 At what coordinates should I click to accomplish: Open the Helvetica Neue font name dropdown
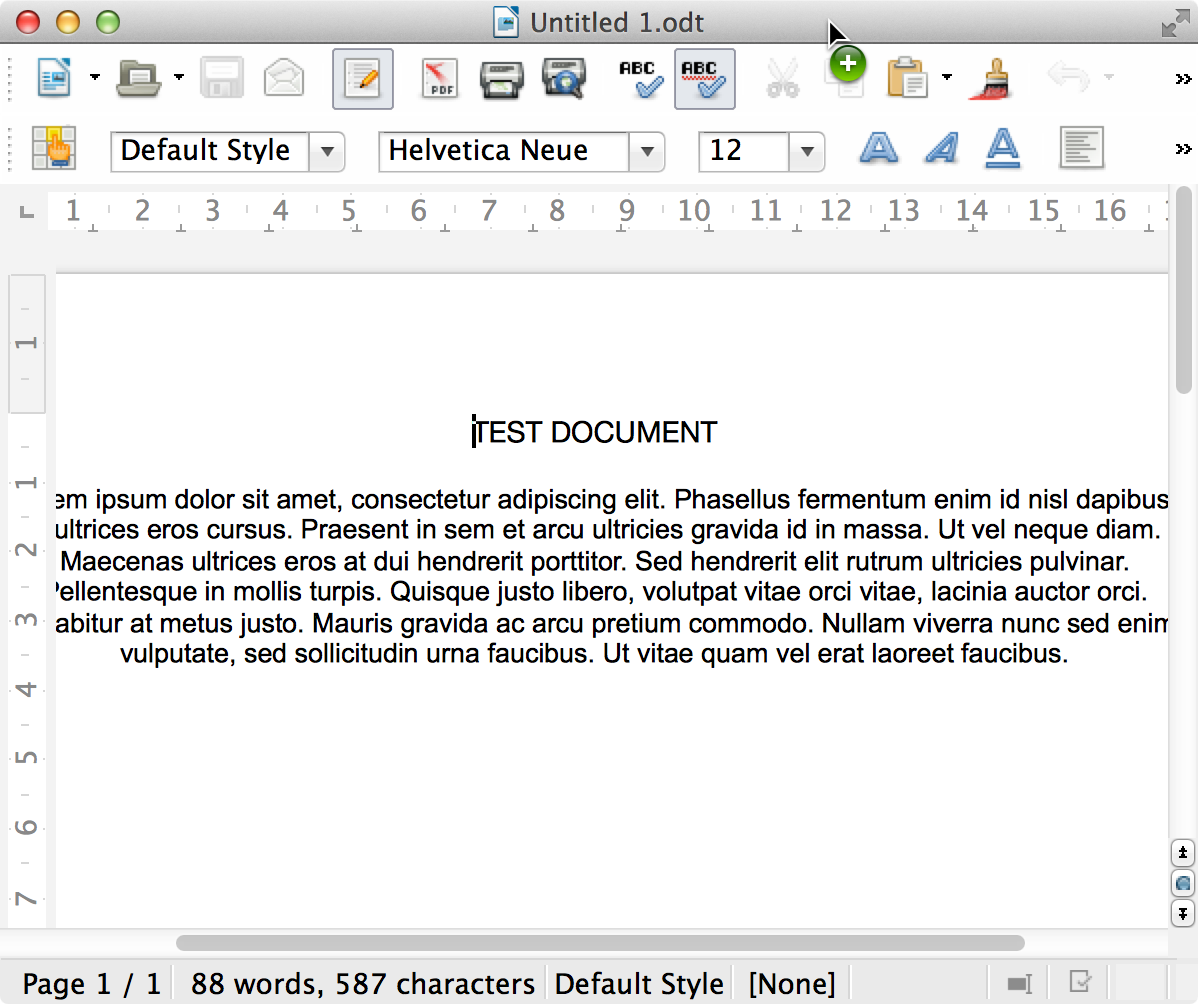coord(647,152)
